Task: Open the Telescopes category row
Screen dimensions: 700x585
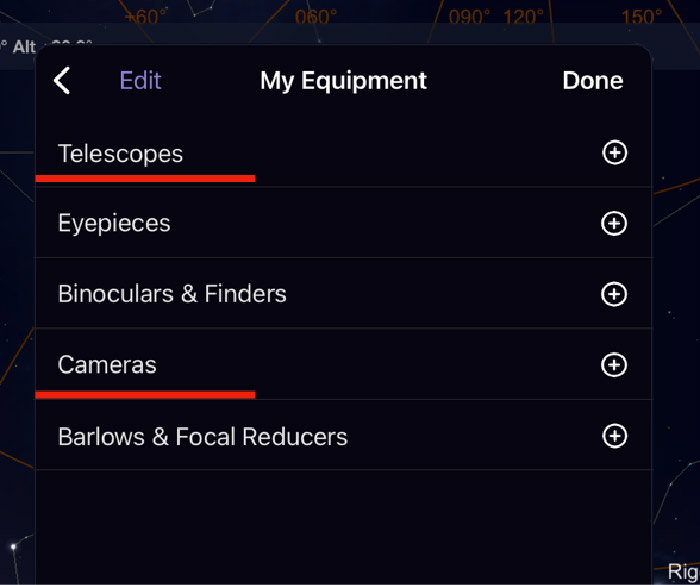Action: pyautogui.click(x=344, y=153)
